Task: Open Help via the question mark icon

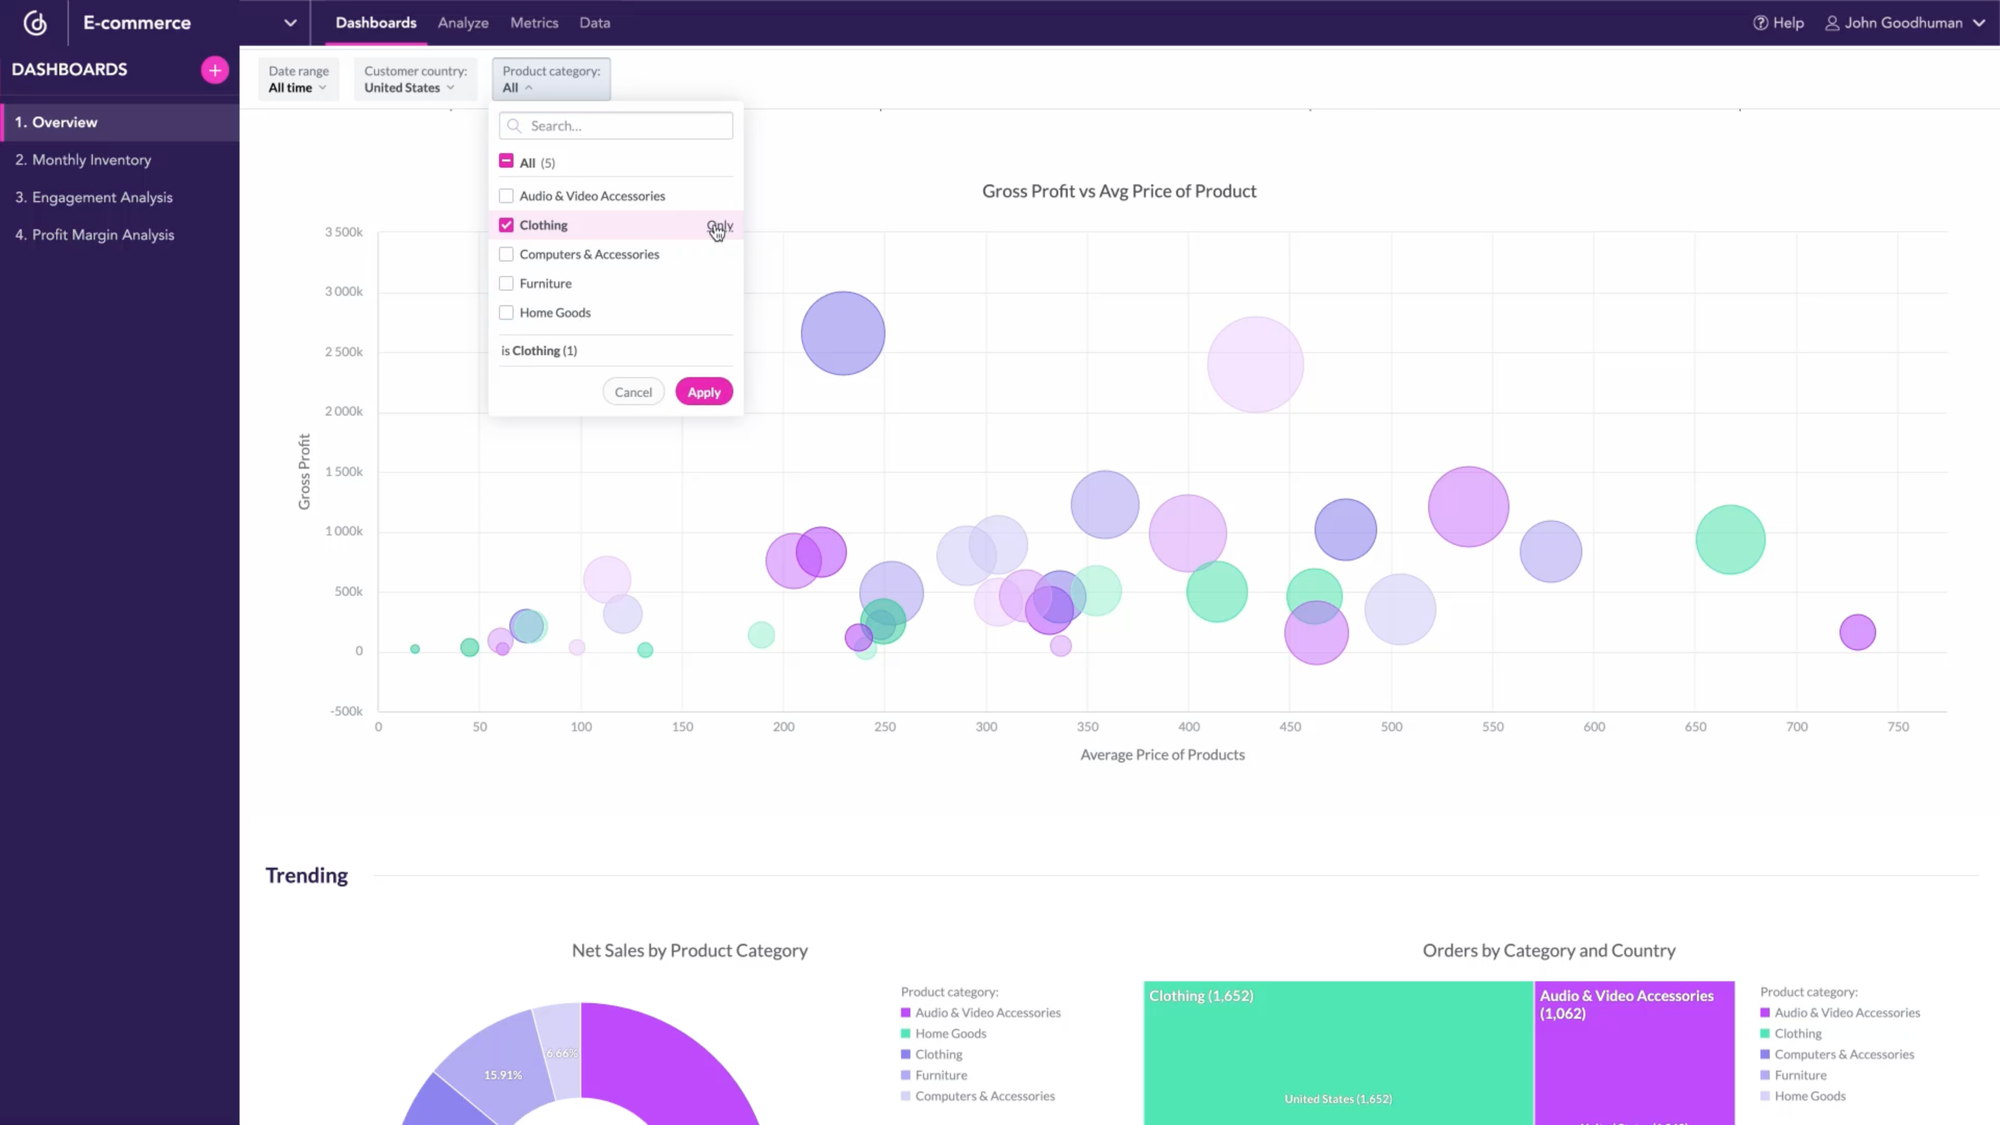Action: coord(1760,23)
